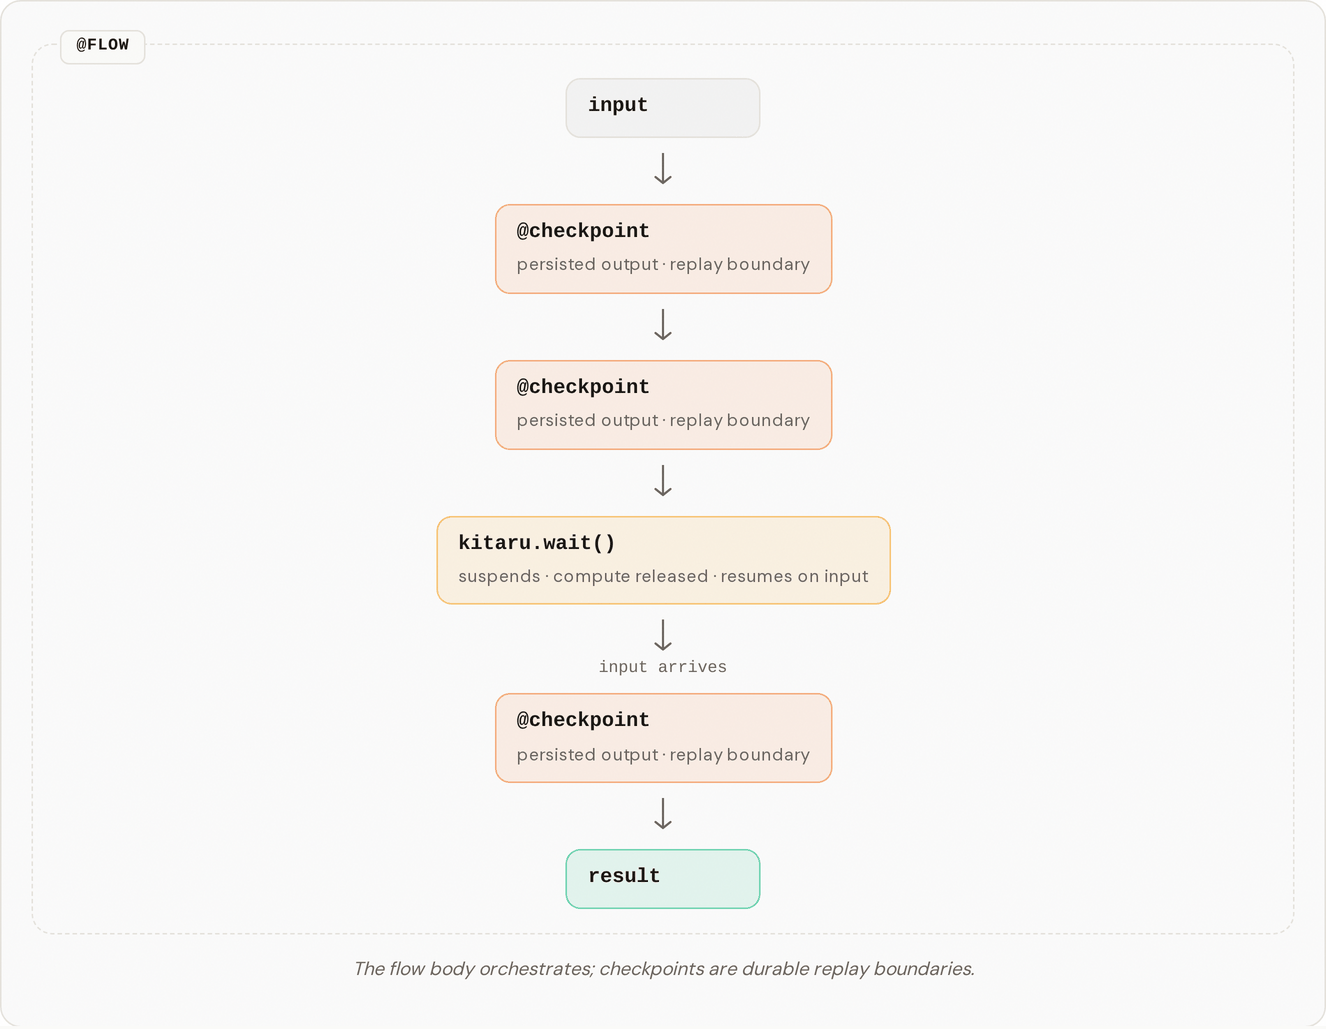Click the 'result' label text
1326x1029 pixels.
pyautogui.click(x=624, y=876)
